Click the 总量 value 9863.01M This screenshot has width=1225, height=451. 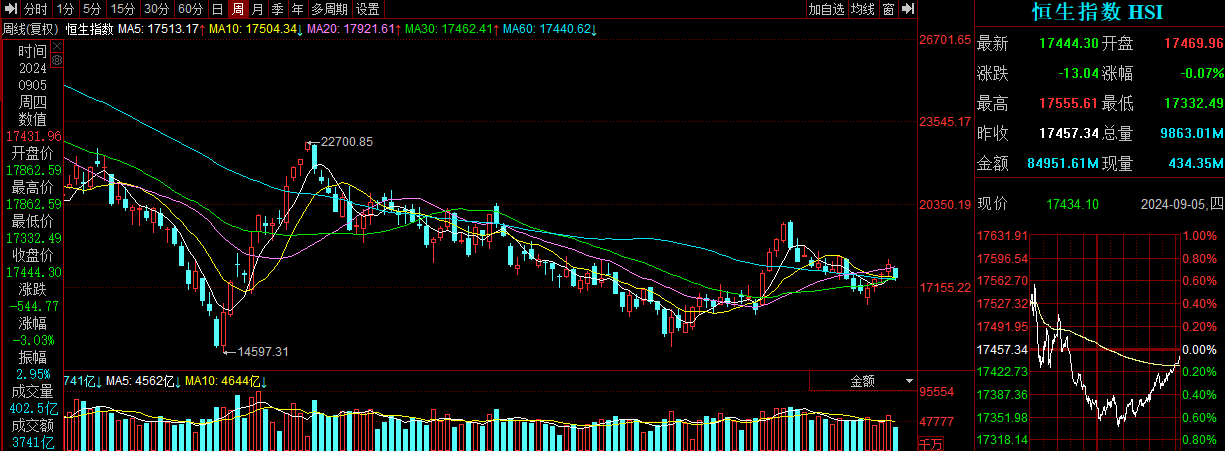(1193, 133)
